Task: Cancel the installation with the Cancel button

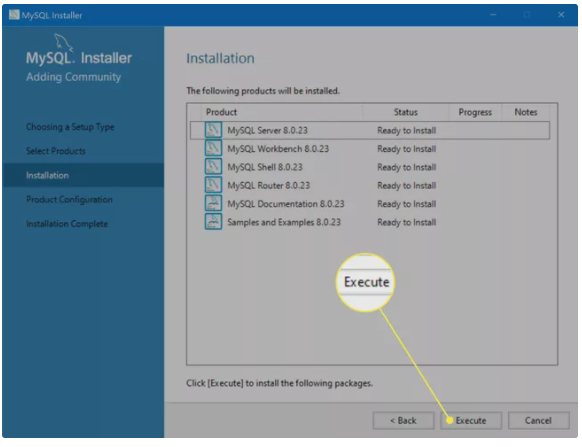Action: [538, 420]
